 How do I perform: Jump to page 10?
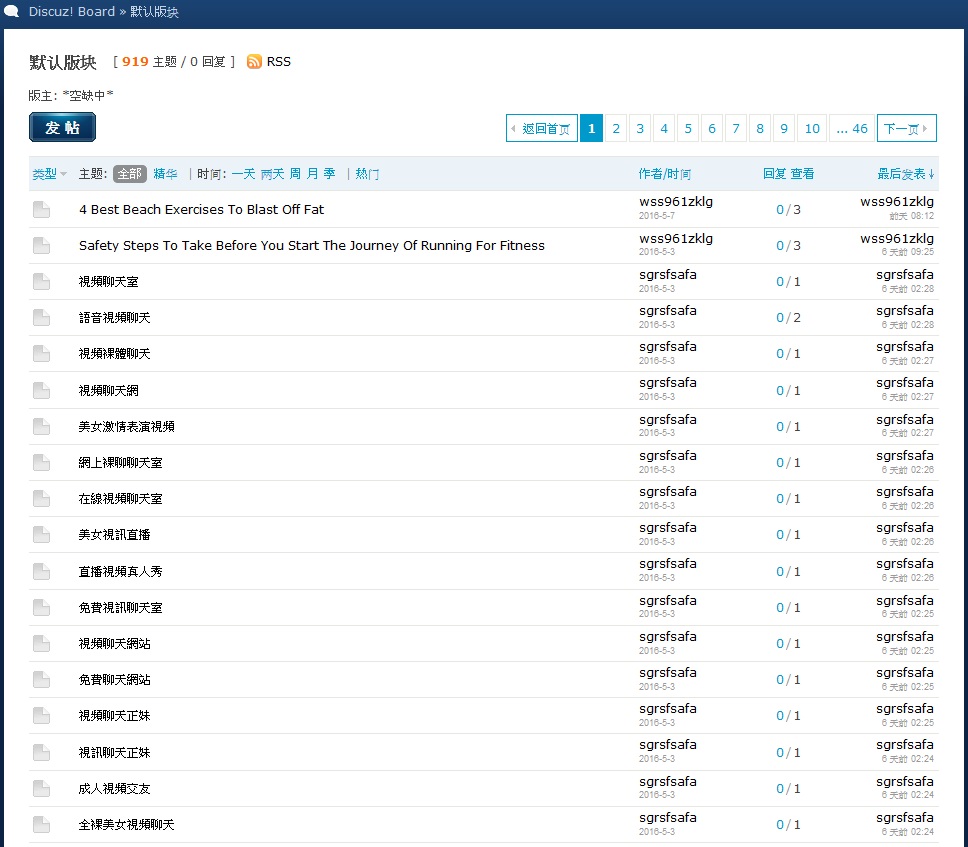click(x=812, y=128)
